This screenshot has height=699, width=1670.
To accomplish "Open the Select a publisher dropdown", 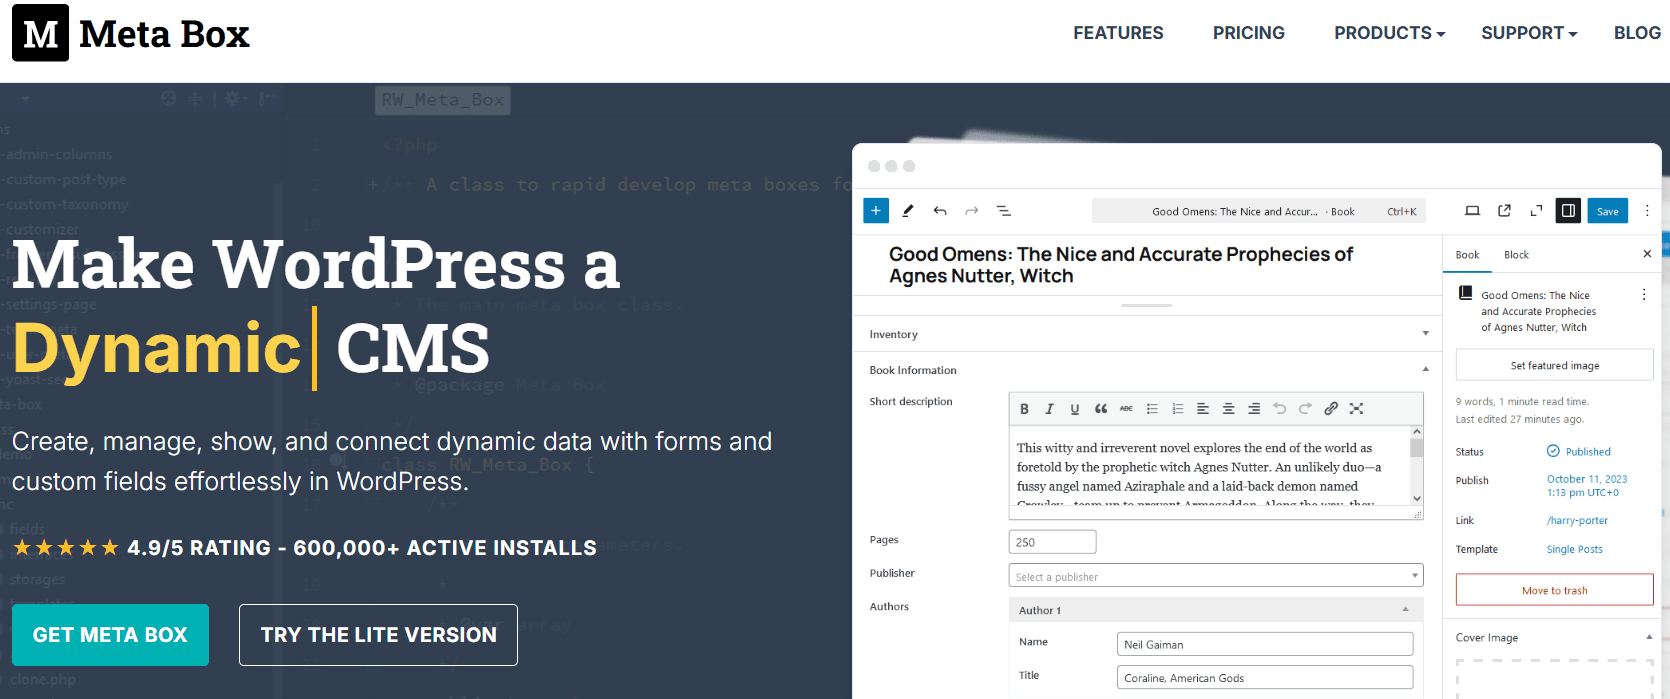I will (x=1216, y=576).
